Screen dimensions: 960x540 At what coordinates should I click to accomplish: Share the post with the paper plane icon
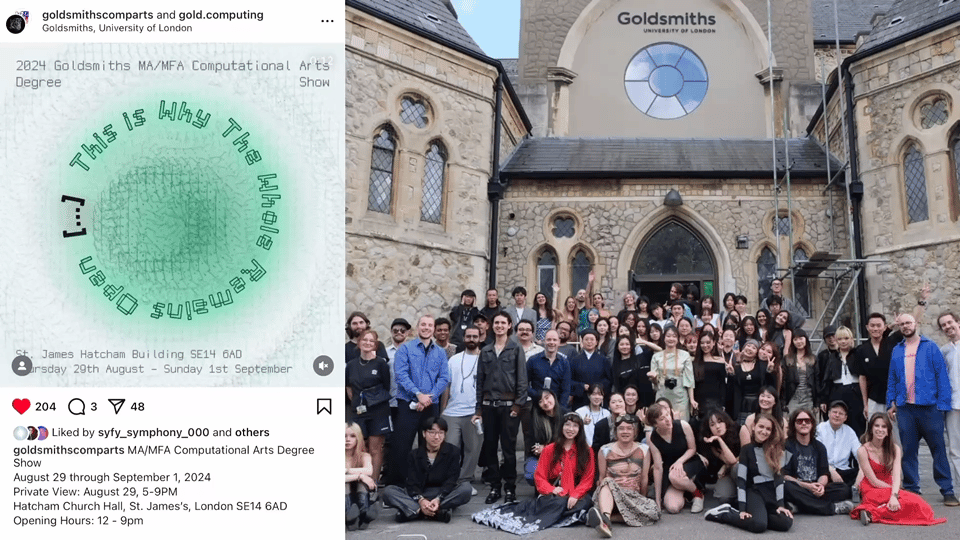coord(116,407)
